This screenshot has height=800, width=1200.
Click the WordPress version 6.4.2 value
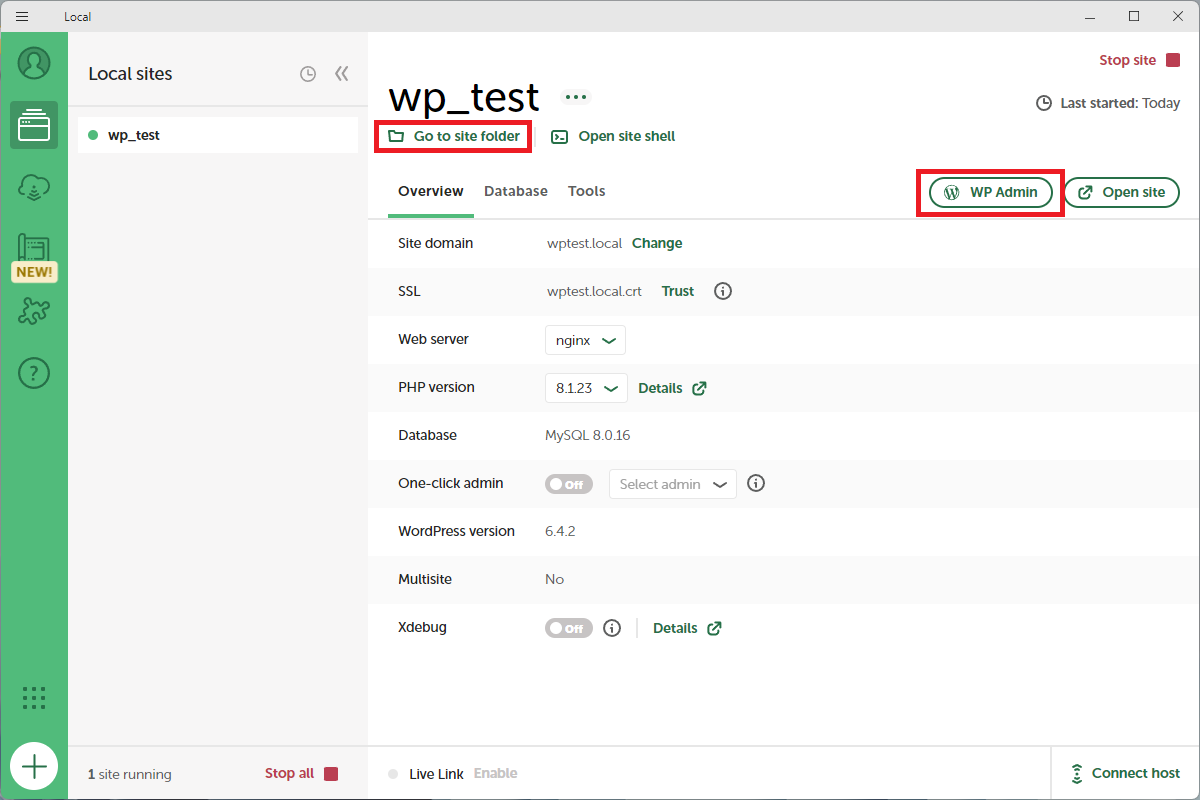click(x=560, y=531)
